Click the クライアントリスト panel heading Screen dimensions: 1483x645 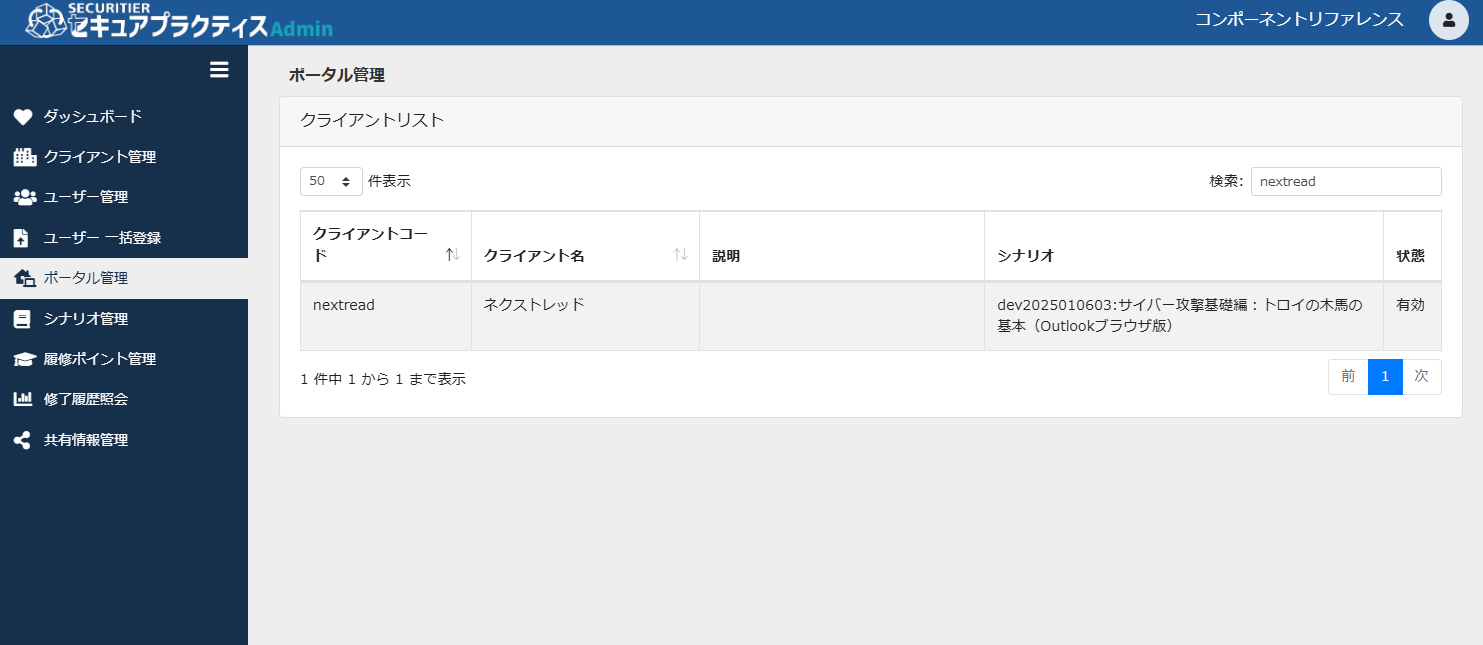(372, 121)
